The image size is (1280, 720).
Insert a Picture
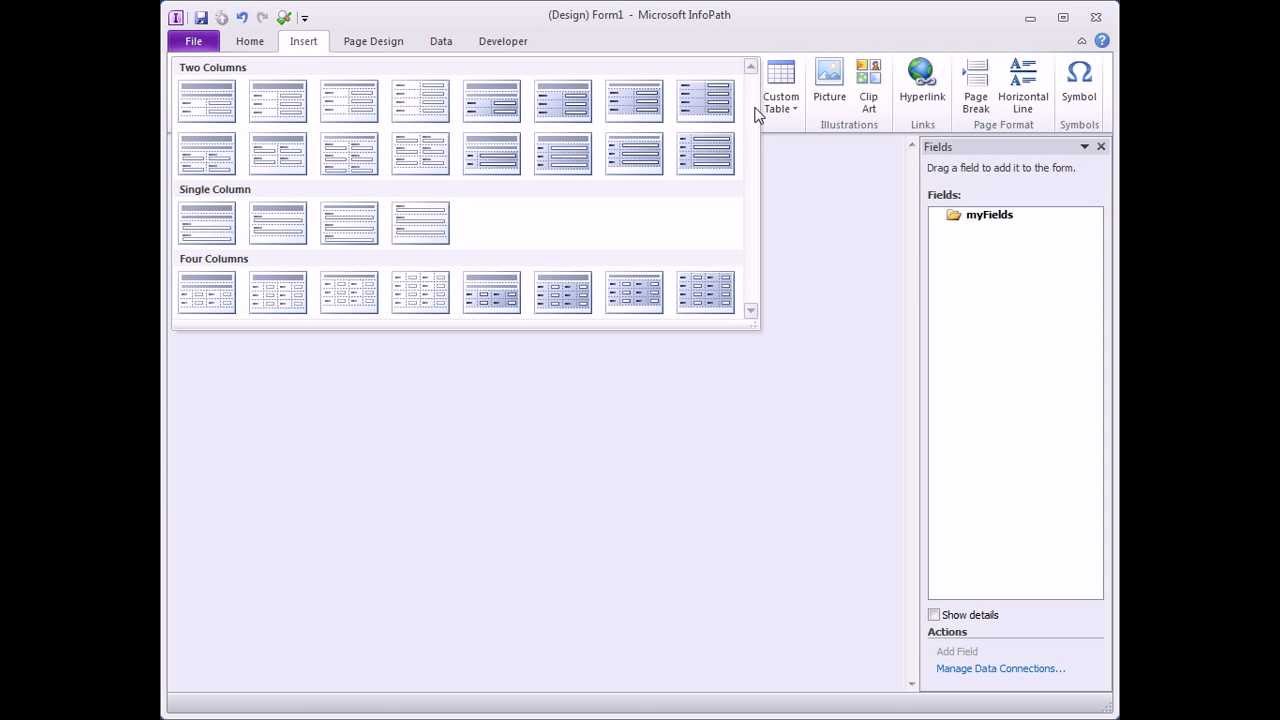829,81
